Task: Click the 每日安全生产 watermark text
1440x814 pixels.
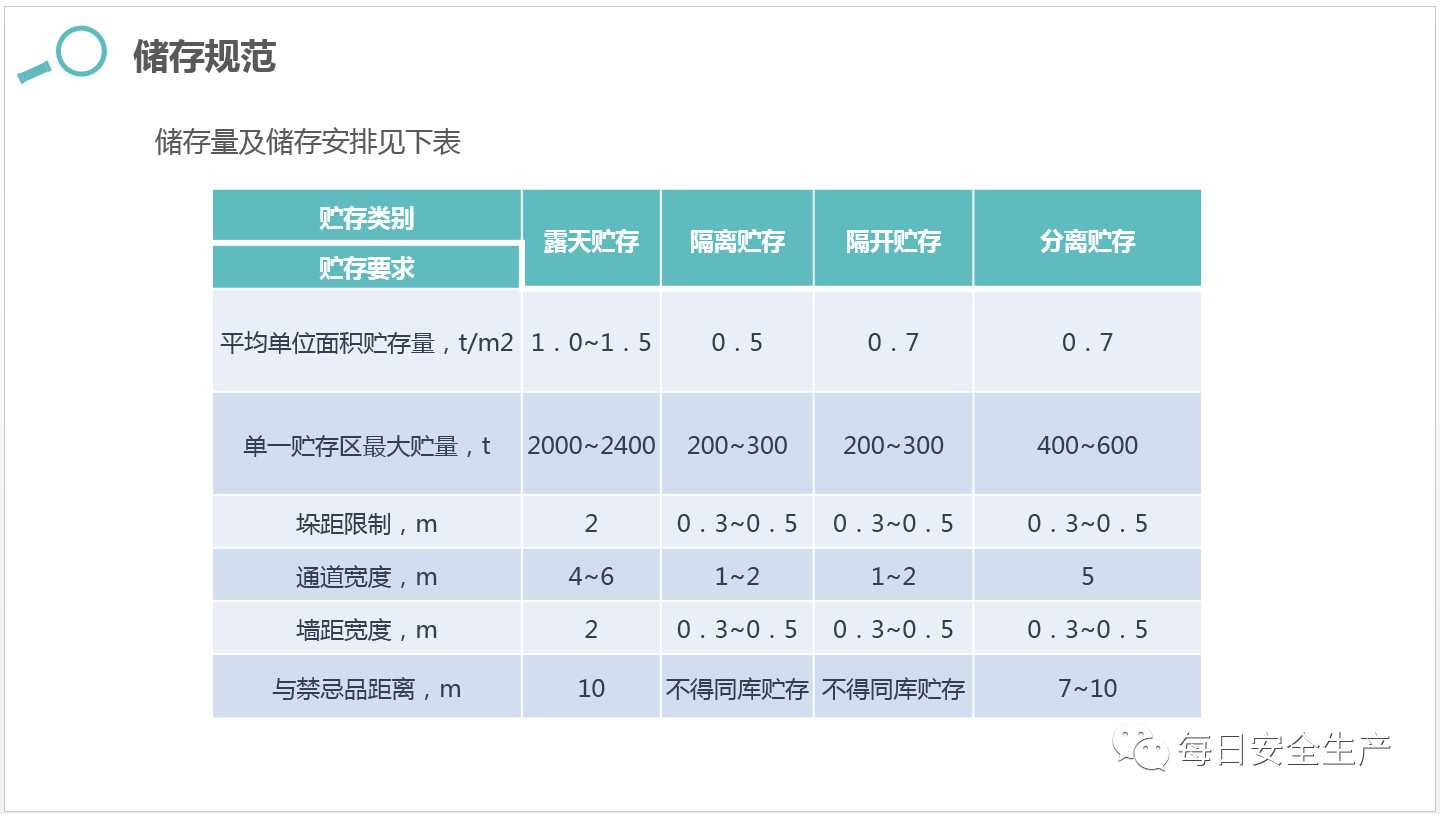Action: (1284, 748)
